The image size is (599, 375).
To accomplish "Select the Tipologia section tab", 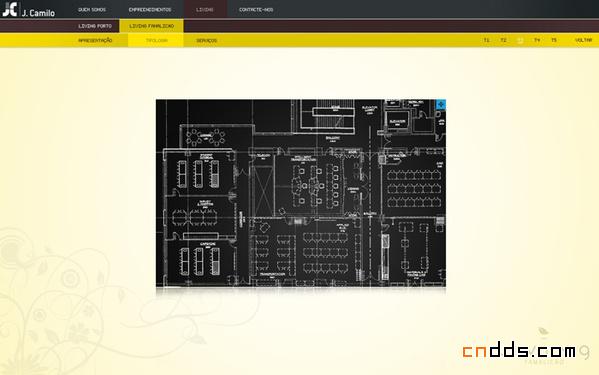I will 156,40.
